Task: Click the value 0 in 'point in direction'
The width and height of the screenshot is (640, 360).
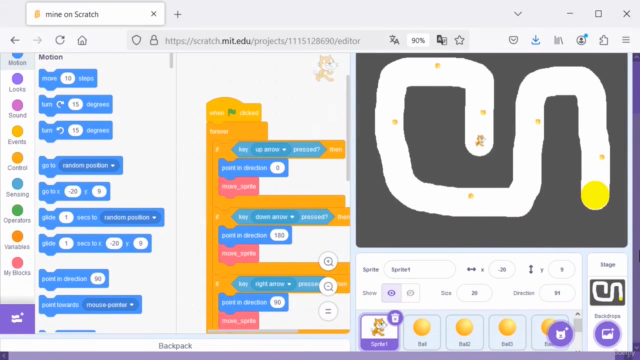Action: pyautogui.click(x=278, y=168)
